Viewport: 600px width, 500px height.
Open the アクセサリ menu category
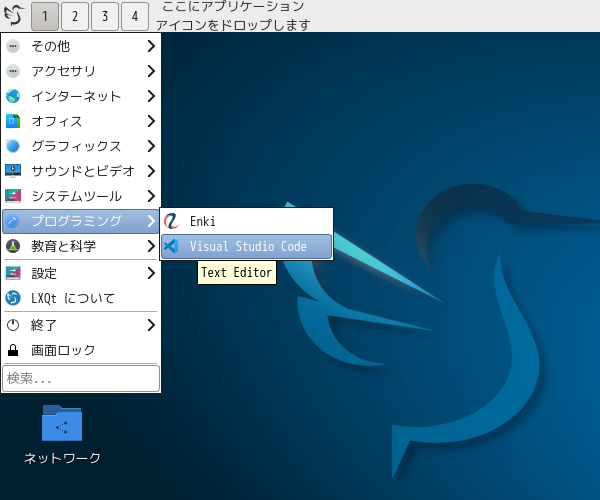pos(81,71)
